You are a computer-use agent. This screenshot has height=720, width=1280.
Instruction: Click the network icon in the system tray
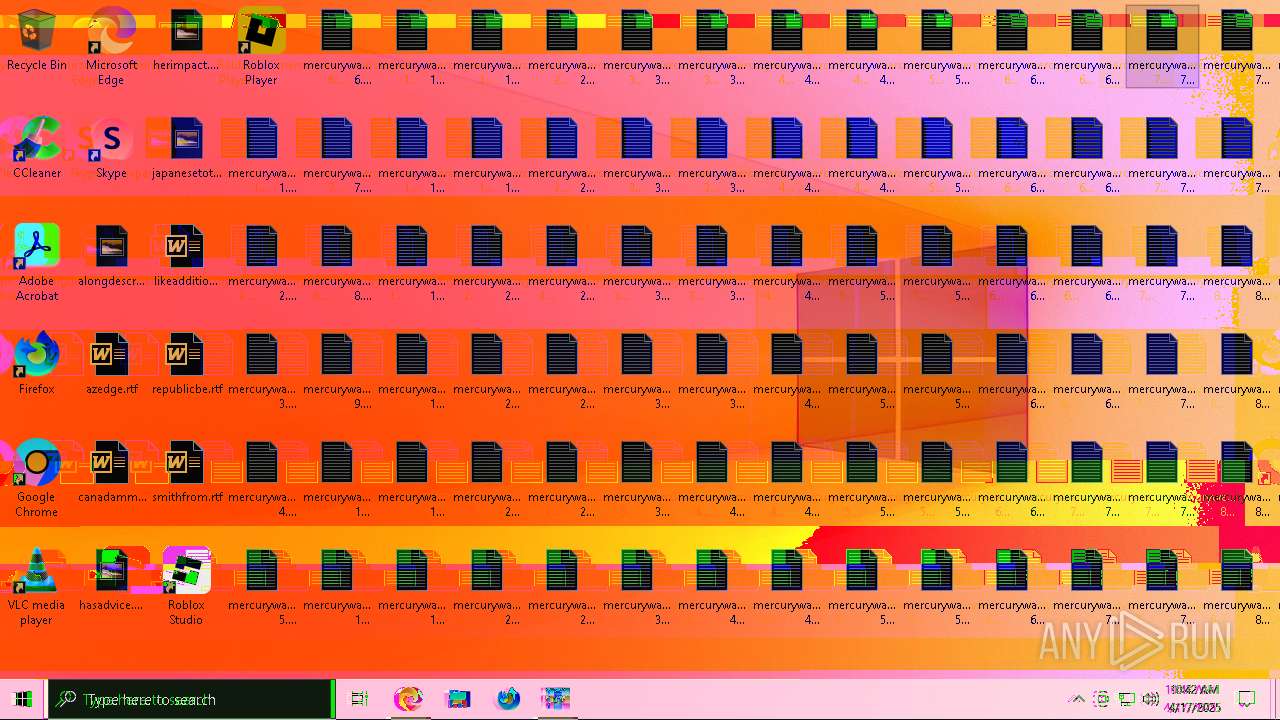1126,699
